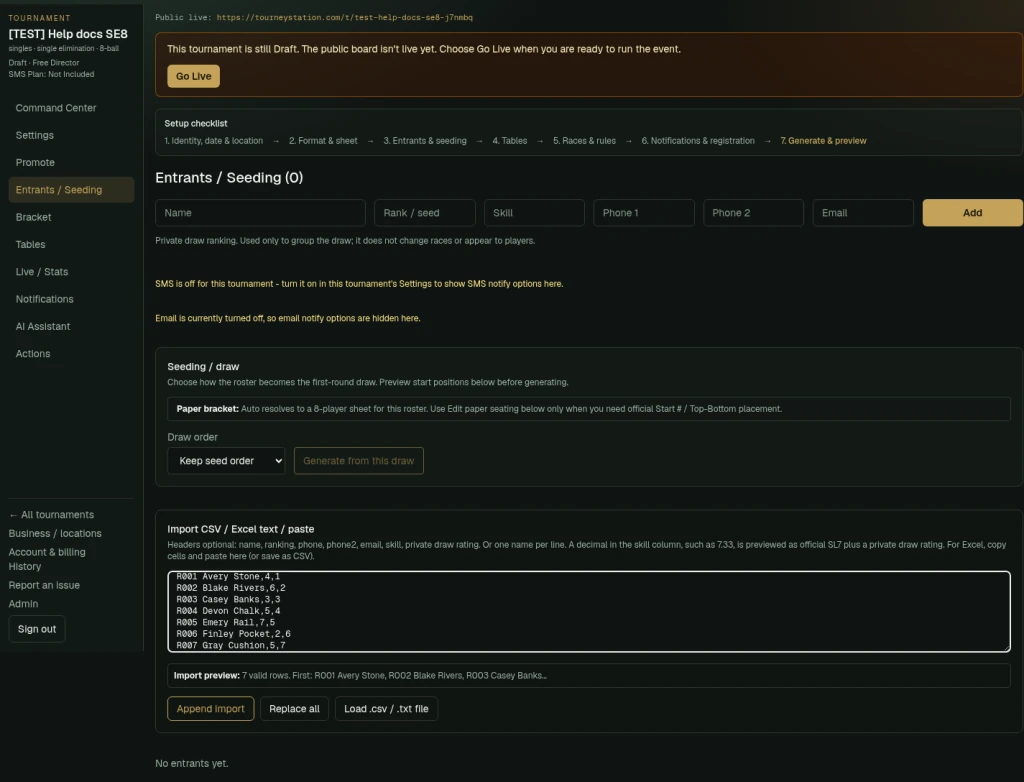This screenshot has height=782, width=1024.
Task: Go to checklist step 4 Tables
Action: click(x=509, y=140)
